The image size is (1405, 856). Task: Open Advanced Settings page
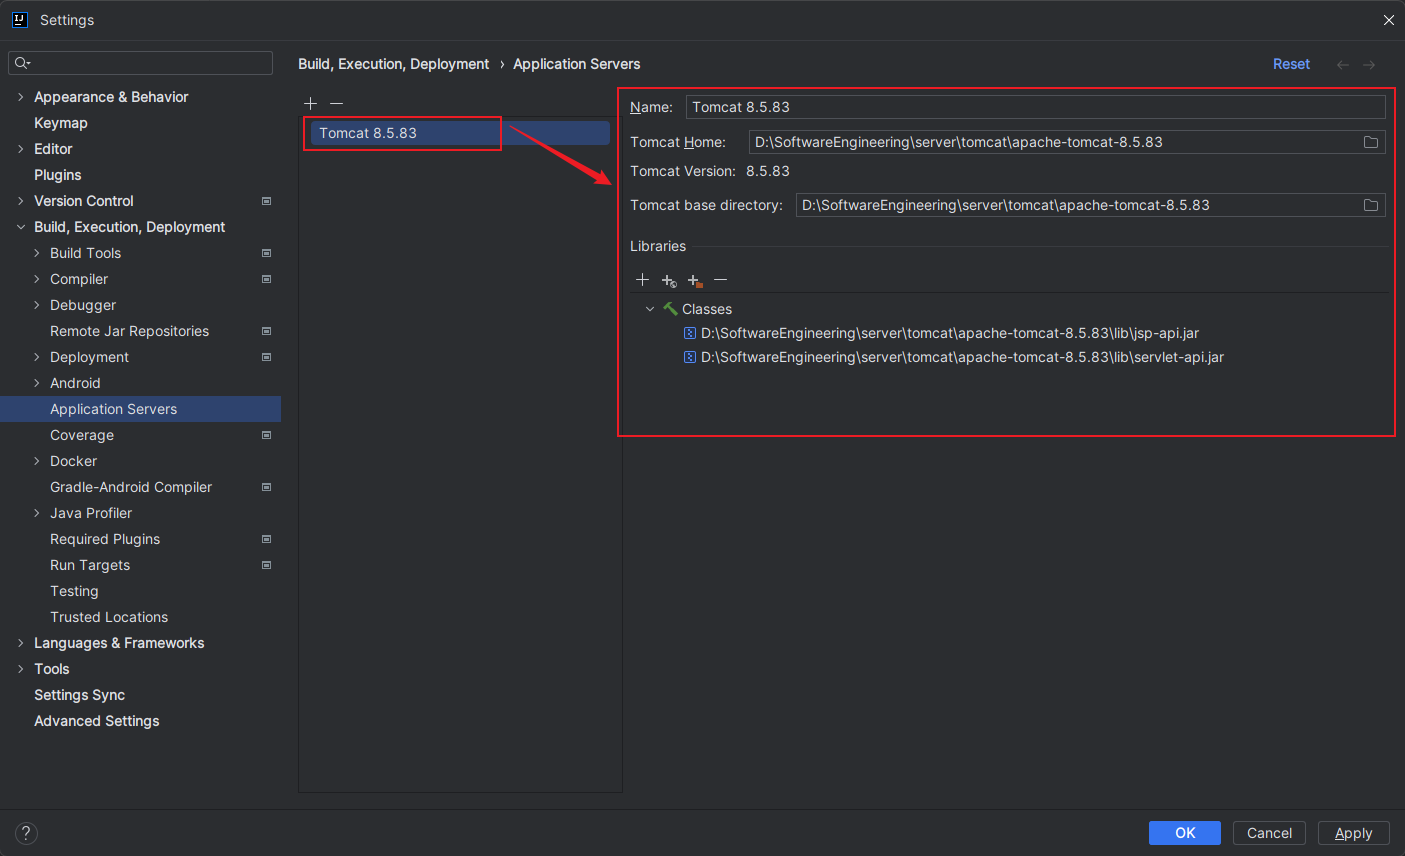click(x=97, y=721)
